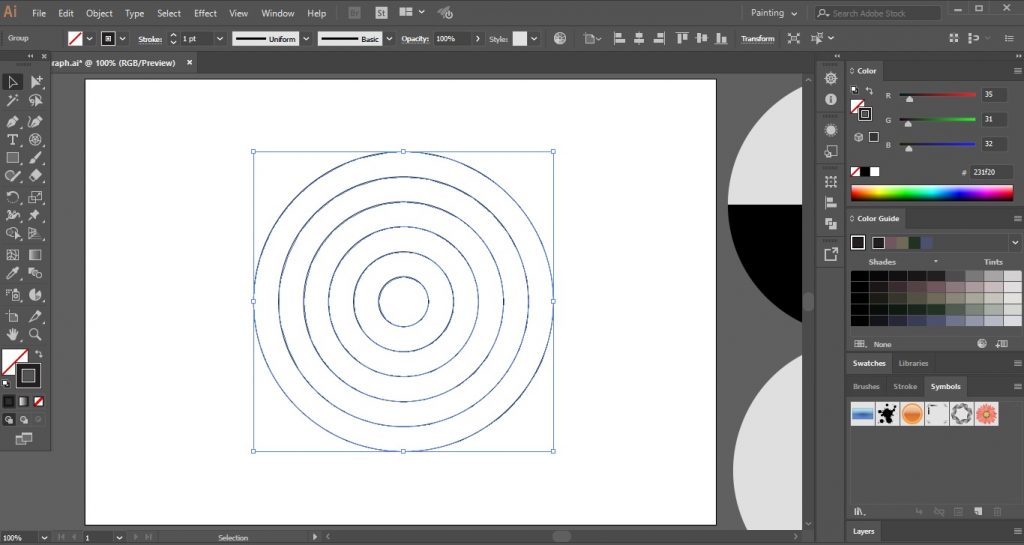Select the Polar Grid tool
This screenshot has height=545, width=1024.
pos(36,140)
